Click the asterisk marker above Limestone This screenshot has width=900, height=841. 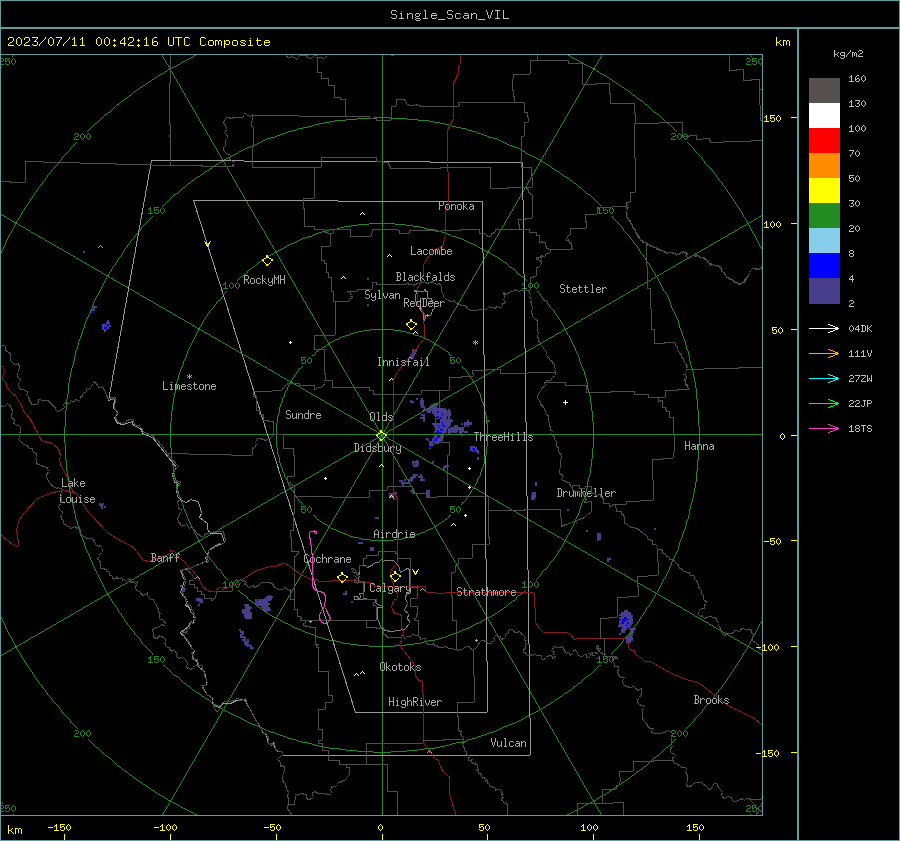point(189,377)
